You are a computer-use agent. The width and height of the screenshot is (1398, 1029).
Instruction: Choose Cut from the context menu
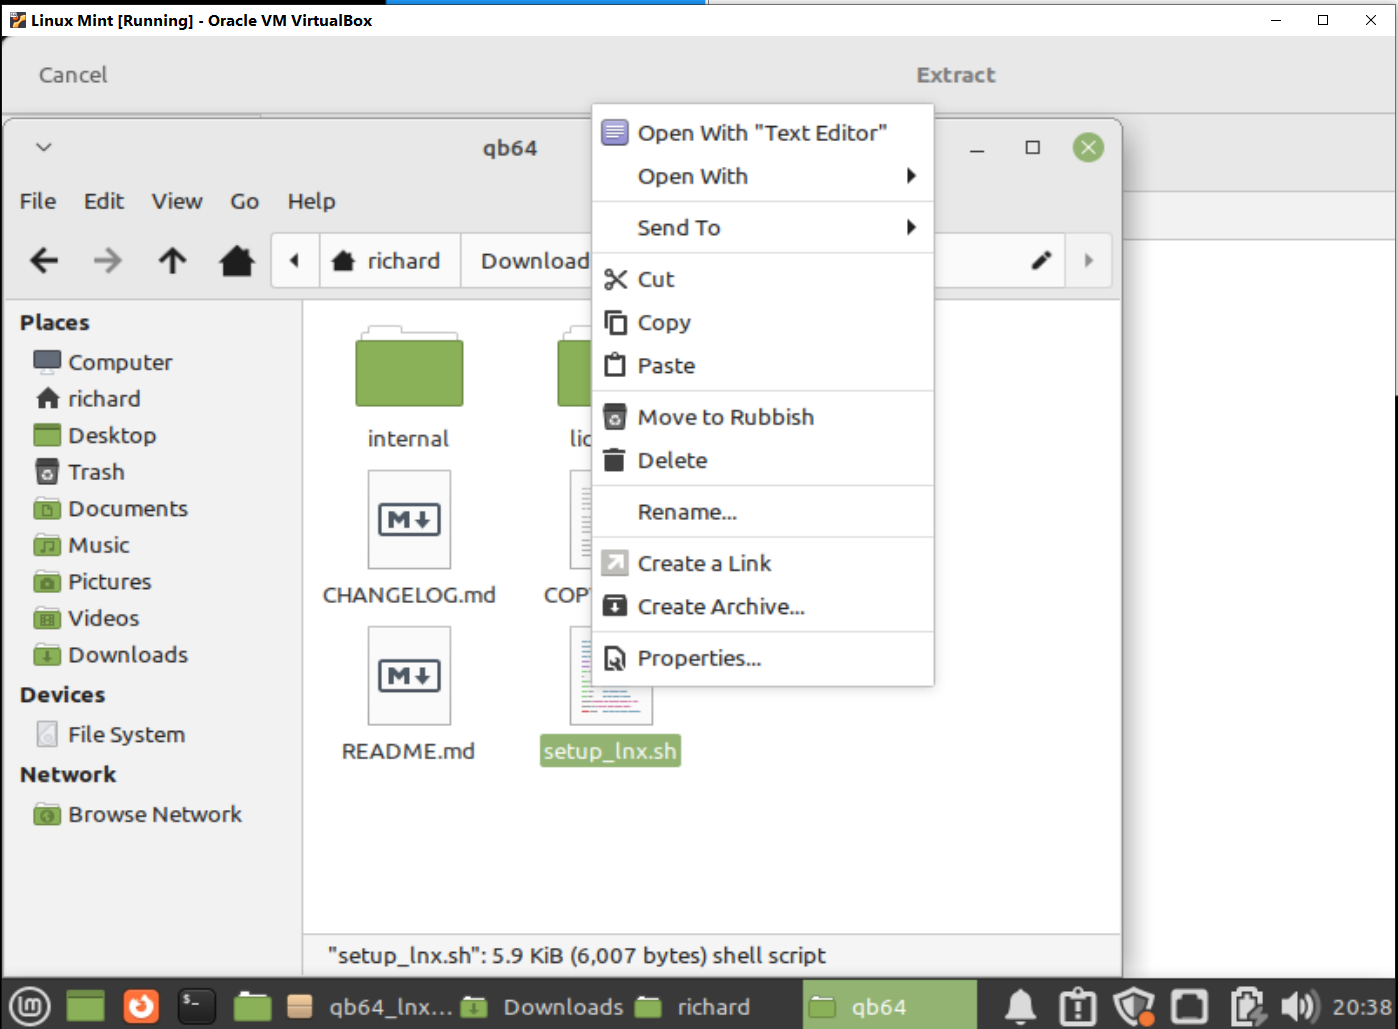point(763,279)
